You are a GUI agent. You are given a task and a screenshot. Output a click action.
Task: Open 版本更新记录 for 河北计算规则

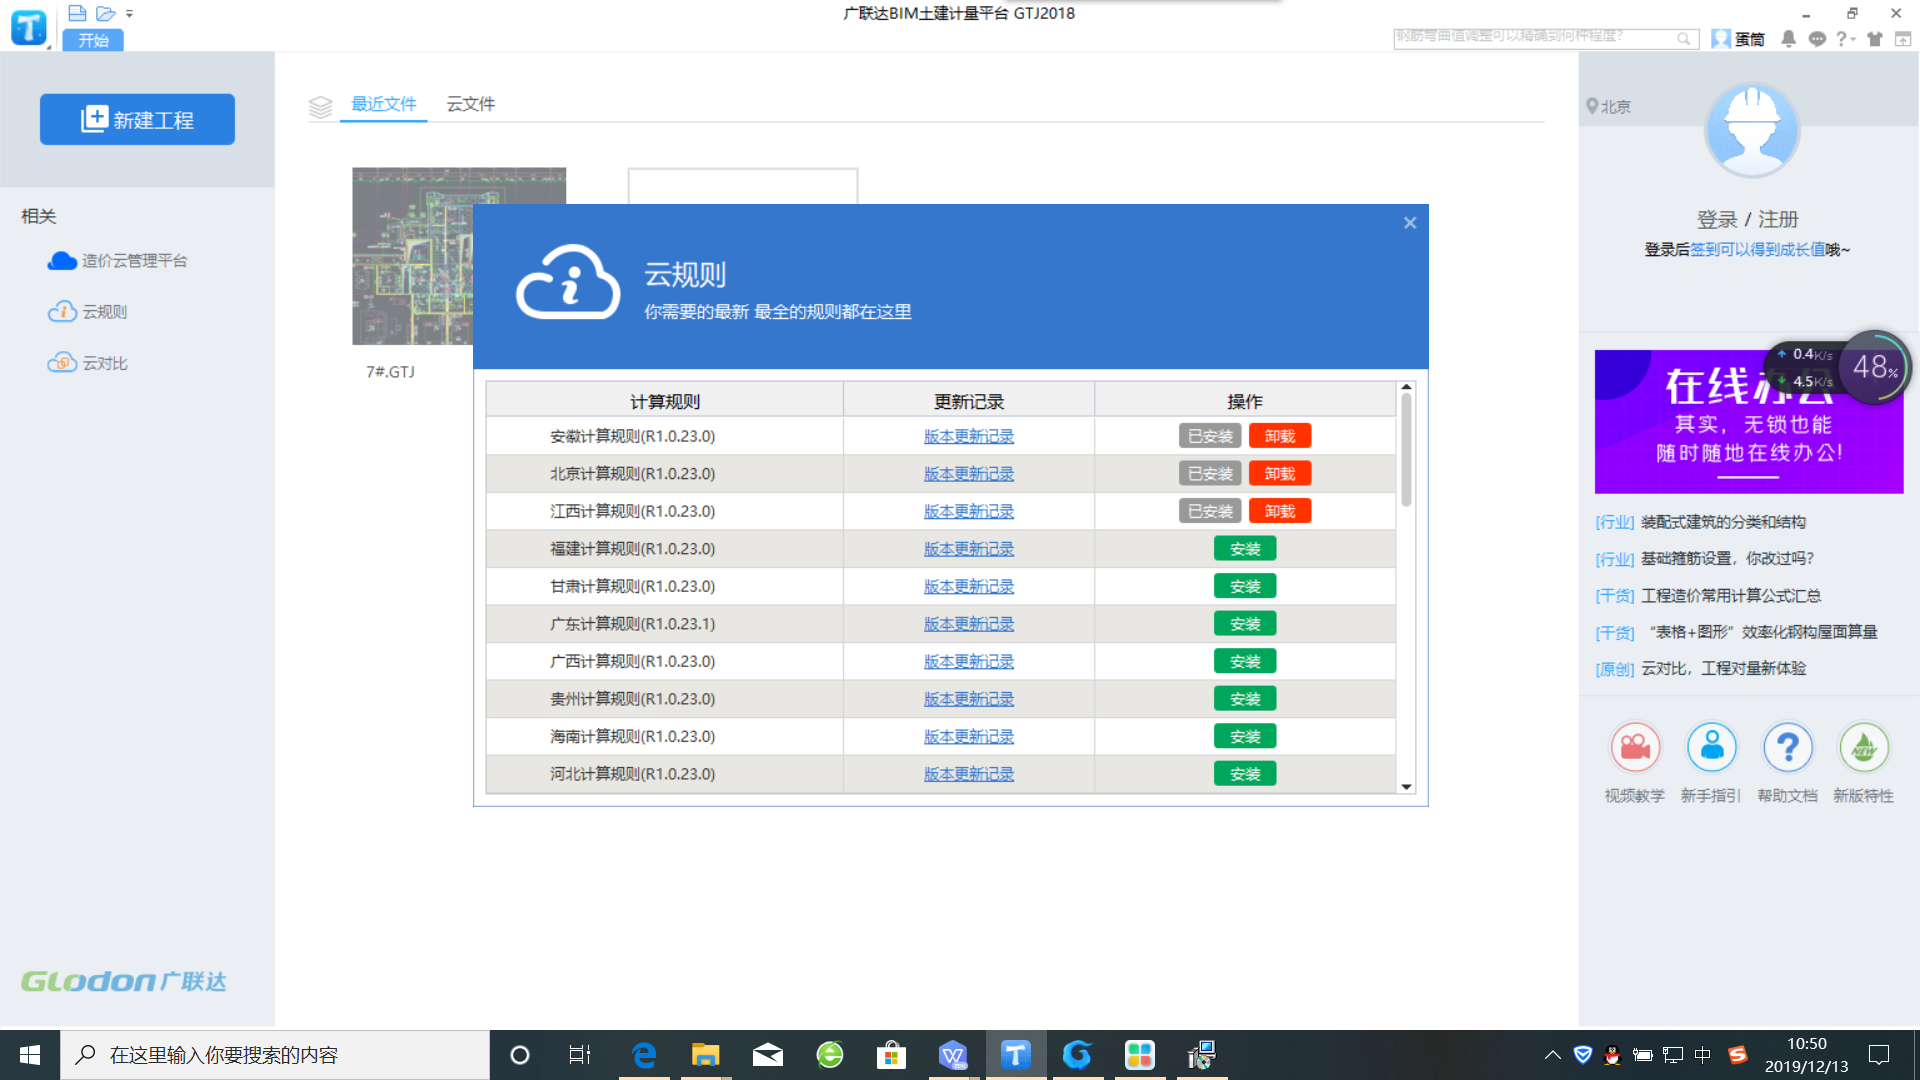click(x=969, y=774)
